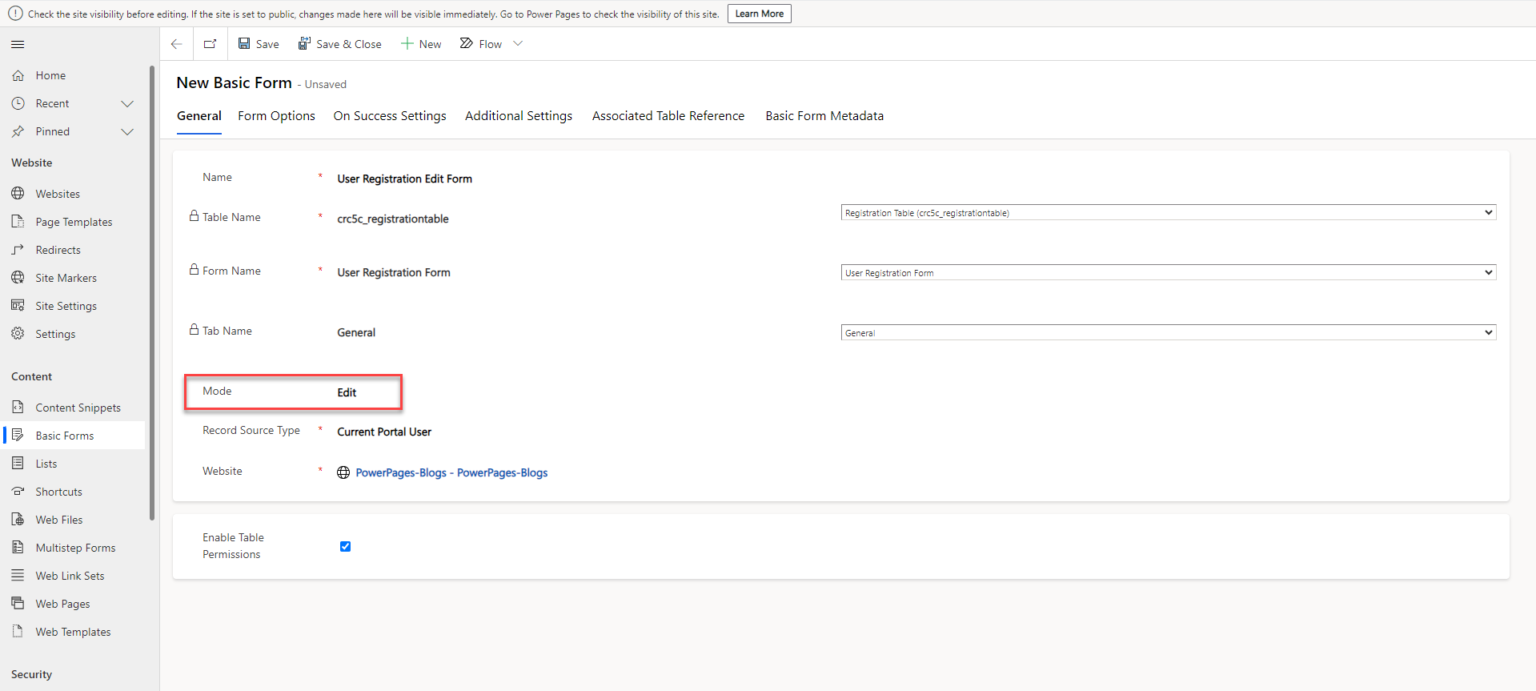Open the navigation hamburger menu
The width and height of the screenshot is (1536, 691).
(x=17, y=43)
